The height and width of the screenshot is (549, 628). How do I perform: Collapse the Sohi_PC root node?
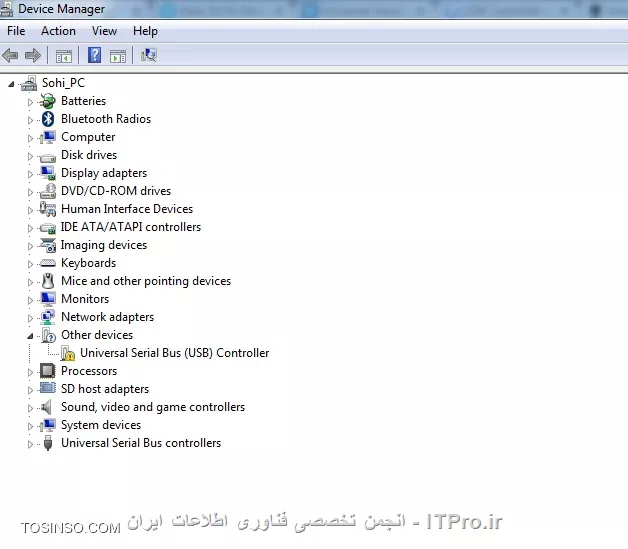12,83
